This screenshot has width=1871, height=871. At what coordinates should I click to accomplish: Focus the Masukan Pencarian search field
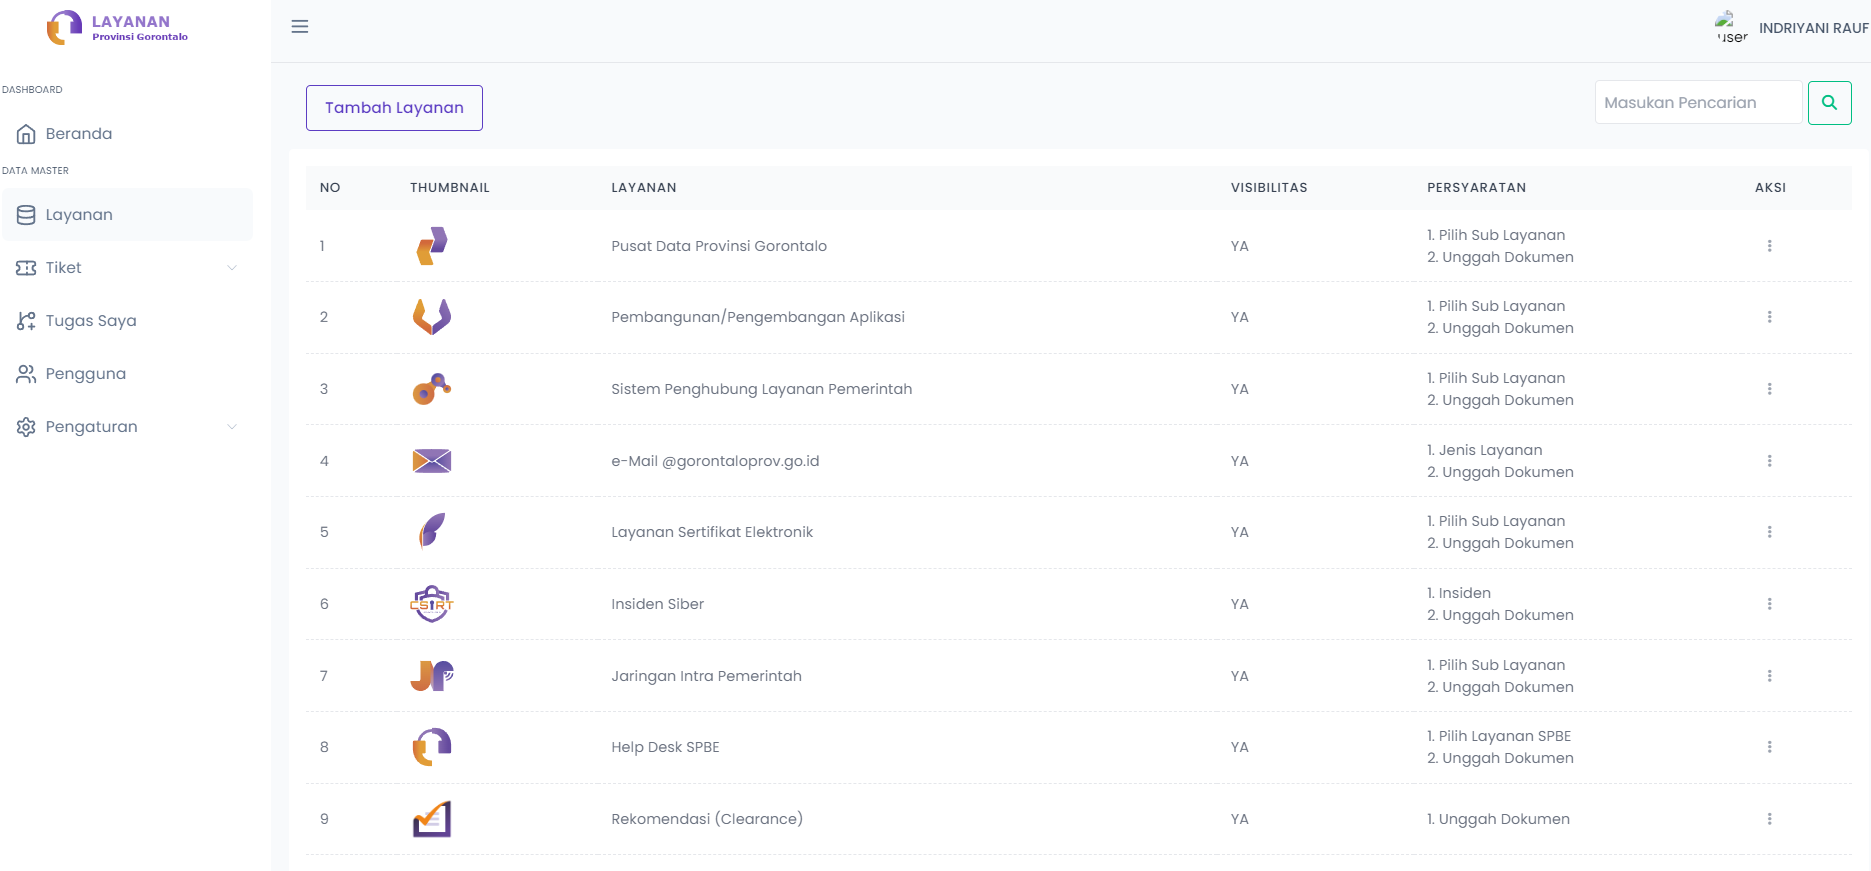coord(1697,103)
